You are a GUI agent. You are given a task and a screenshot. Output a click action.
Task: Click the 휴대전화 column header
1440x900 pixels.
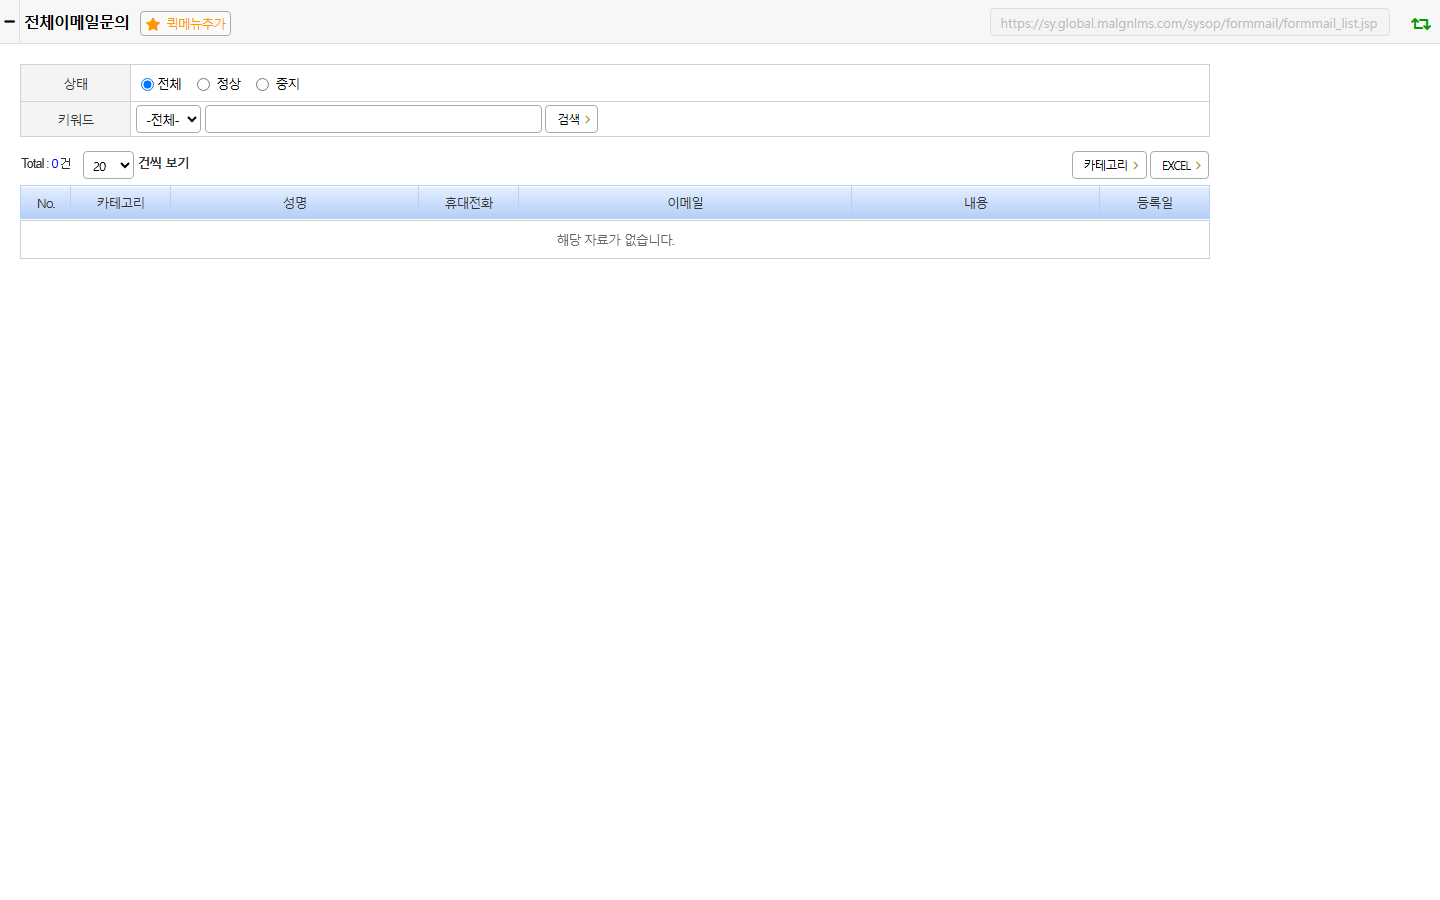(468, 203)
